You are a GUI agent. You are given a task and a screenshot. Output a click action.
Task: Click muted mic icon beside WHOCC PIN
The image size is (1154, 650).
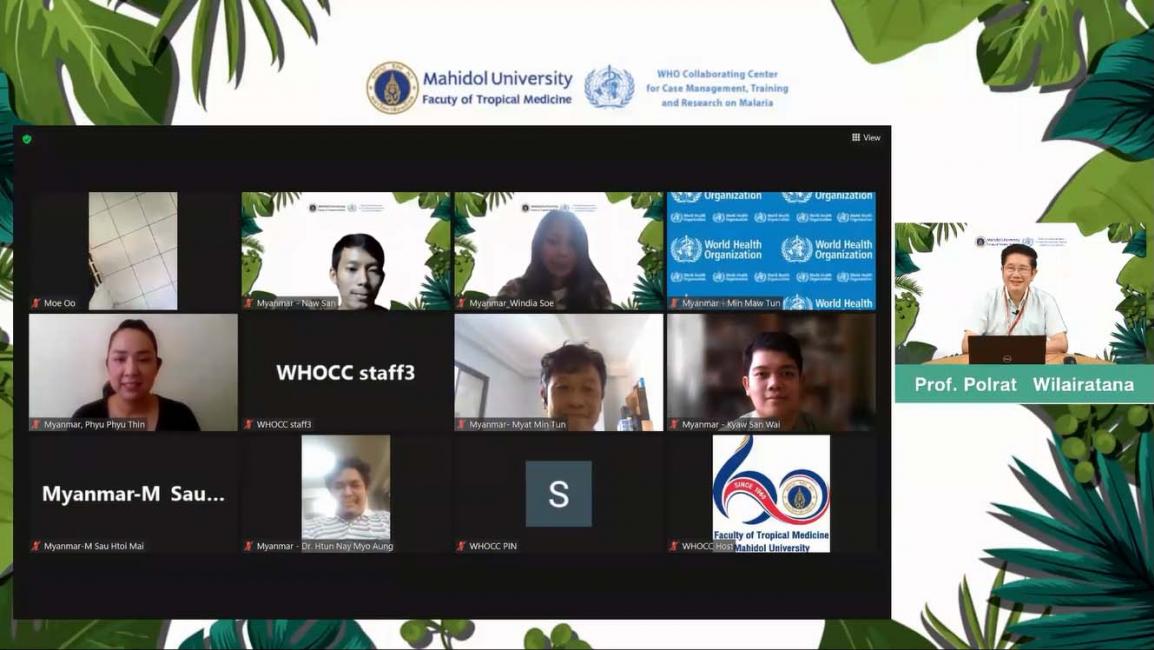click(x=461, y=545)
